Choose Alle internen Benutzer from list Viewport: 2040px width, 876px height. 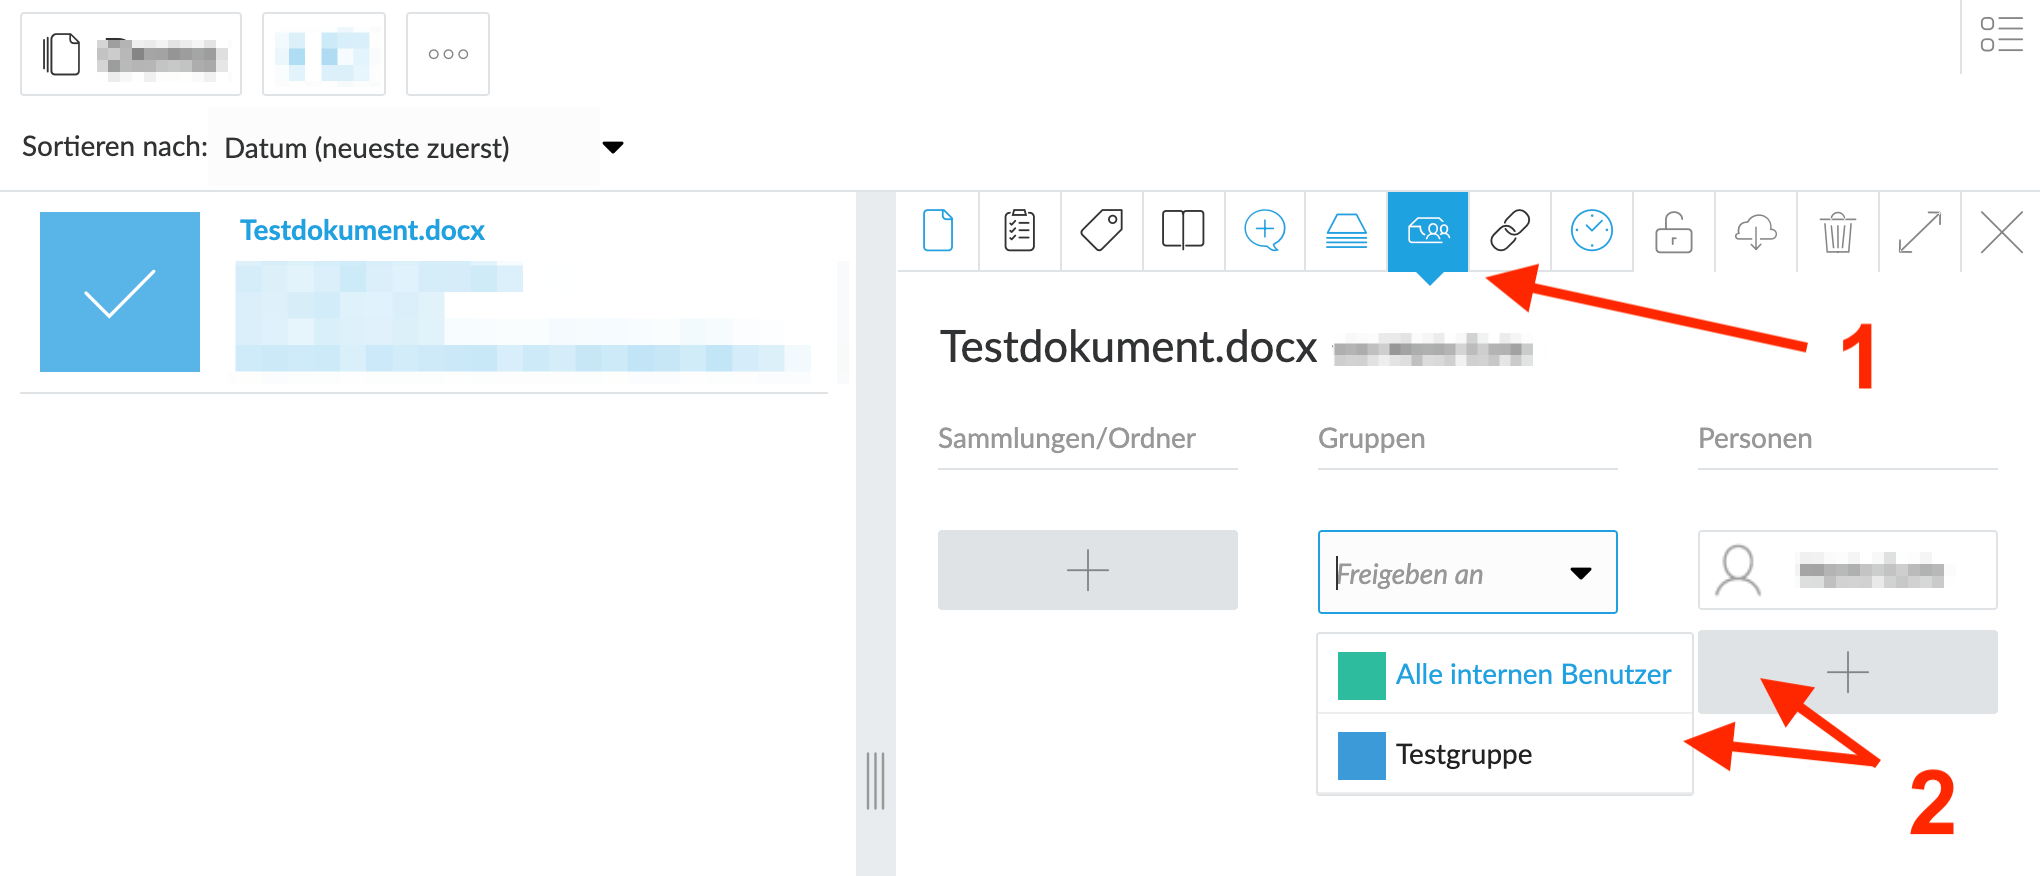(x=1505, y=674)
